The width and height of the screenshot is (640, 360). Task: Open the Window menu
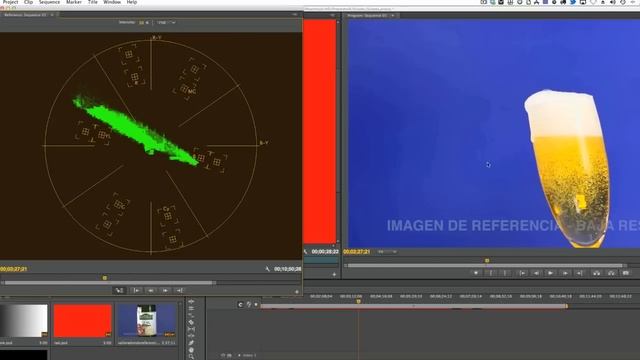click(x=112, y=2)
